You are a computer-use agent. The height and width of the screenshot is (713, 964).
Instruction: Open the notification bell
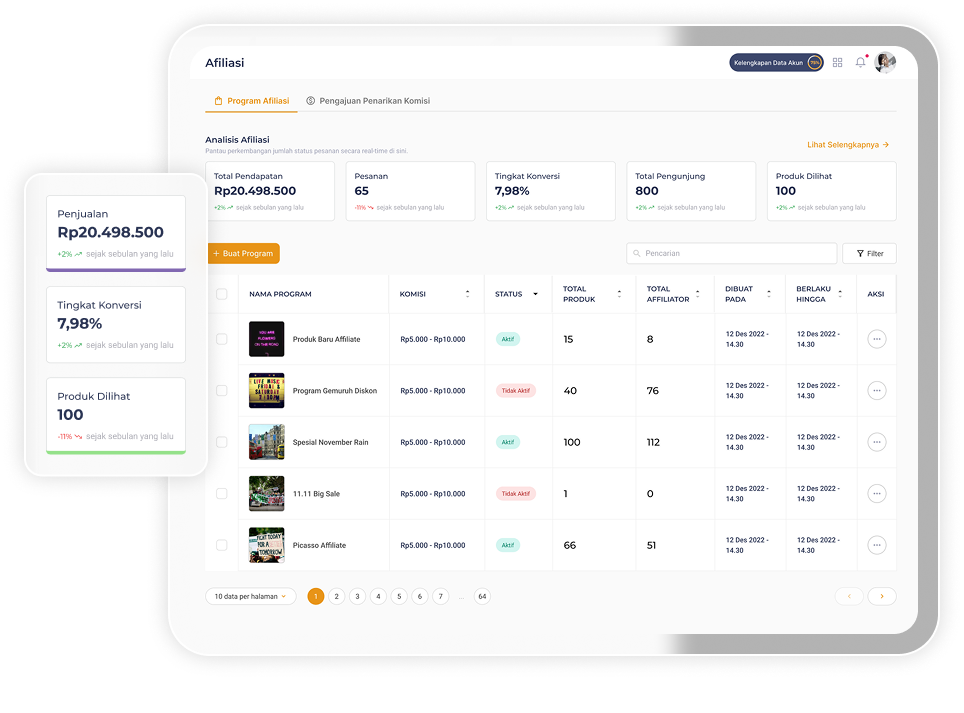click(860, 62)
